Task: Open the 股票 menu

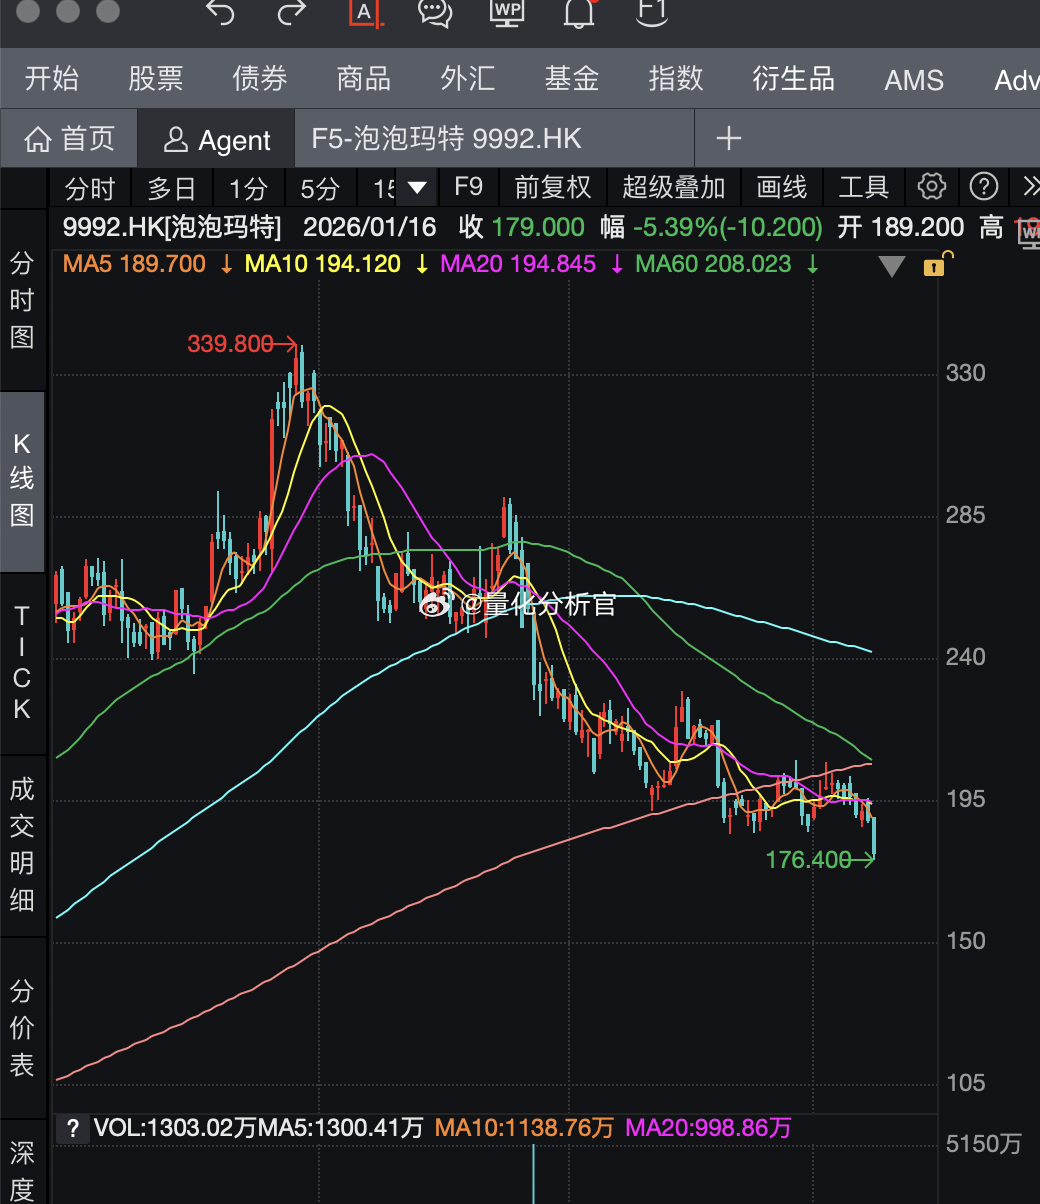Action: click(156, 79)
